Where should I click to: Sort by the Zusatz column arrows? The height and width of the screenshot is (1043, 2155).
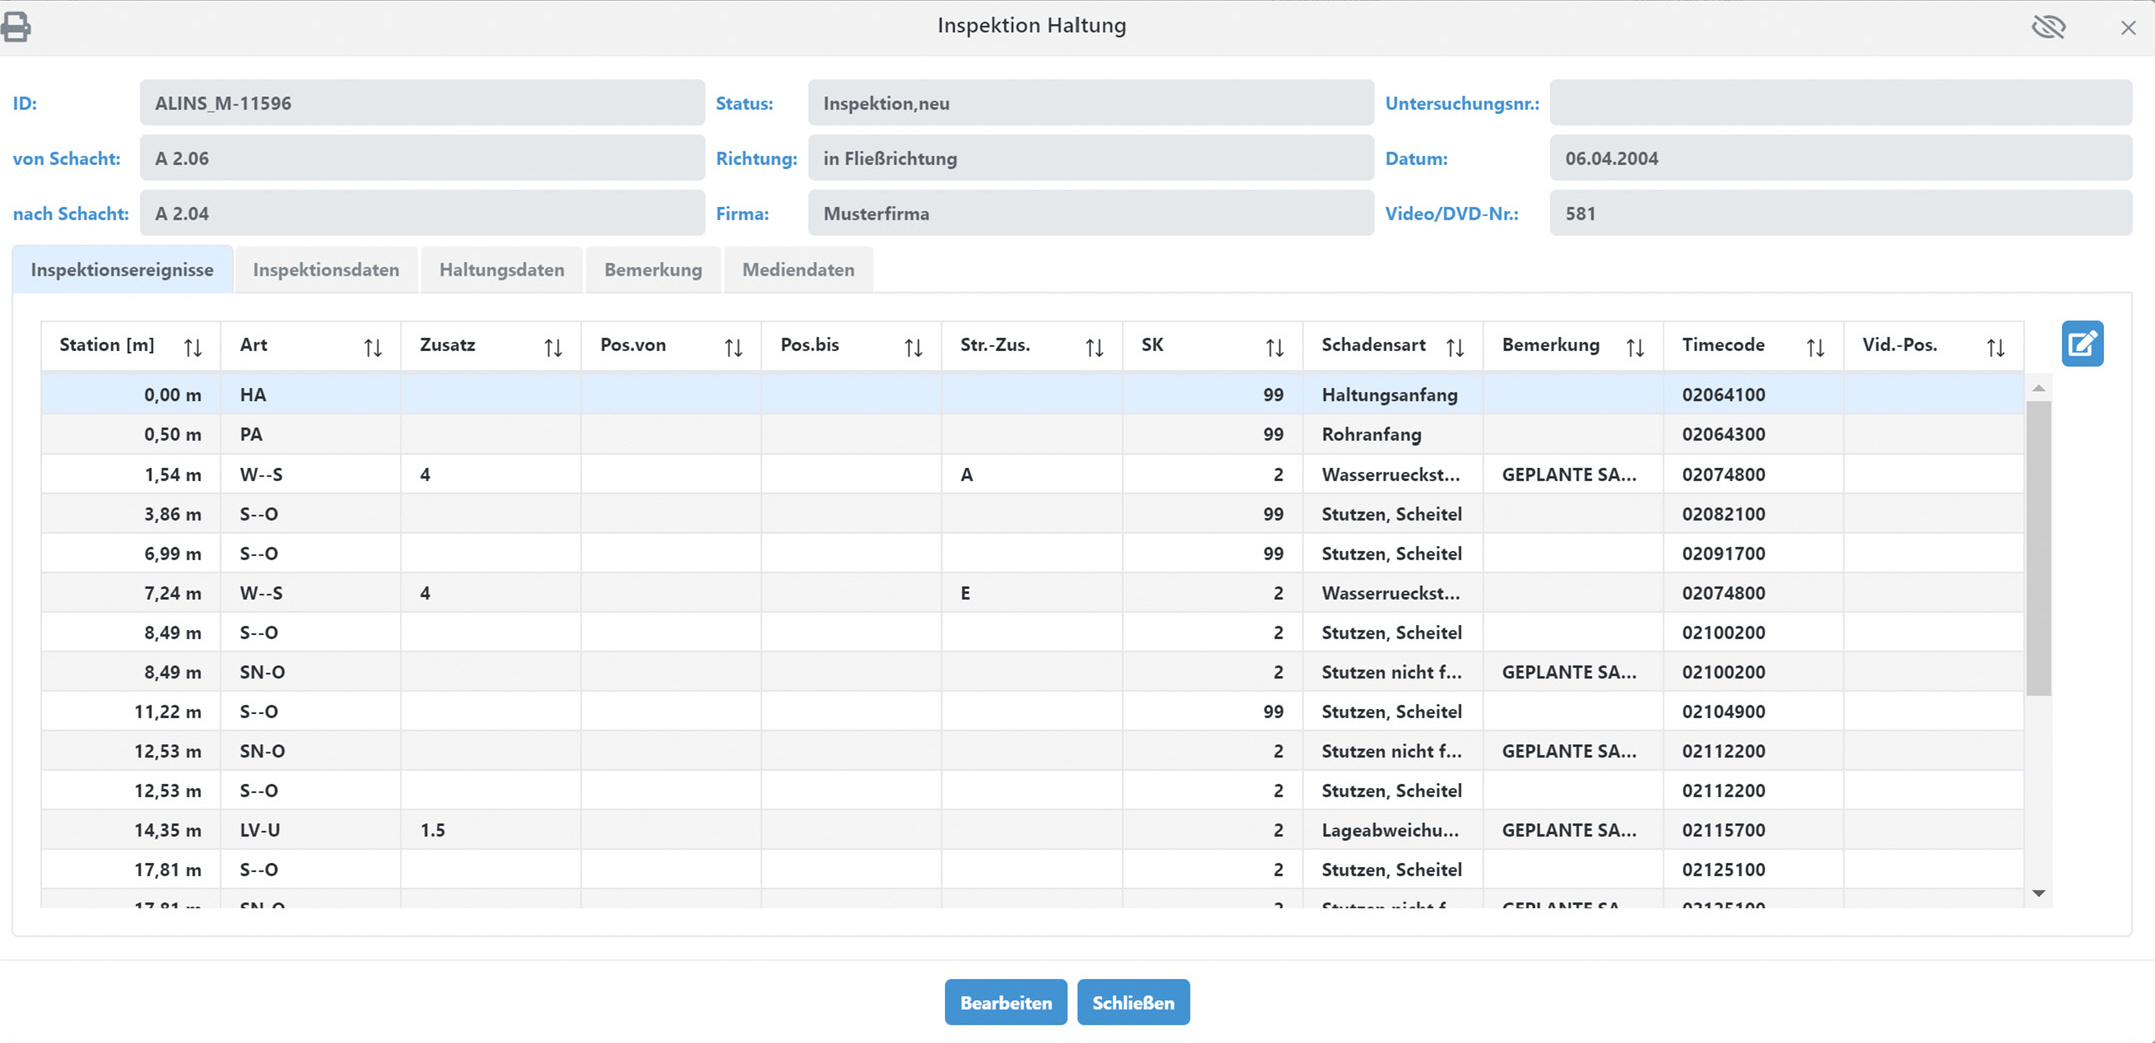(553, 347)
